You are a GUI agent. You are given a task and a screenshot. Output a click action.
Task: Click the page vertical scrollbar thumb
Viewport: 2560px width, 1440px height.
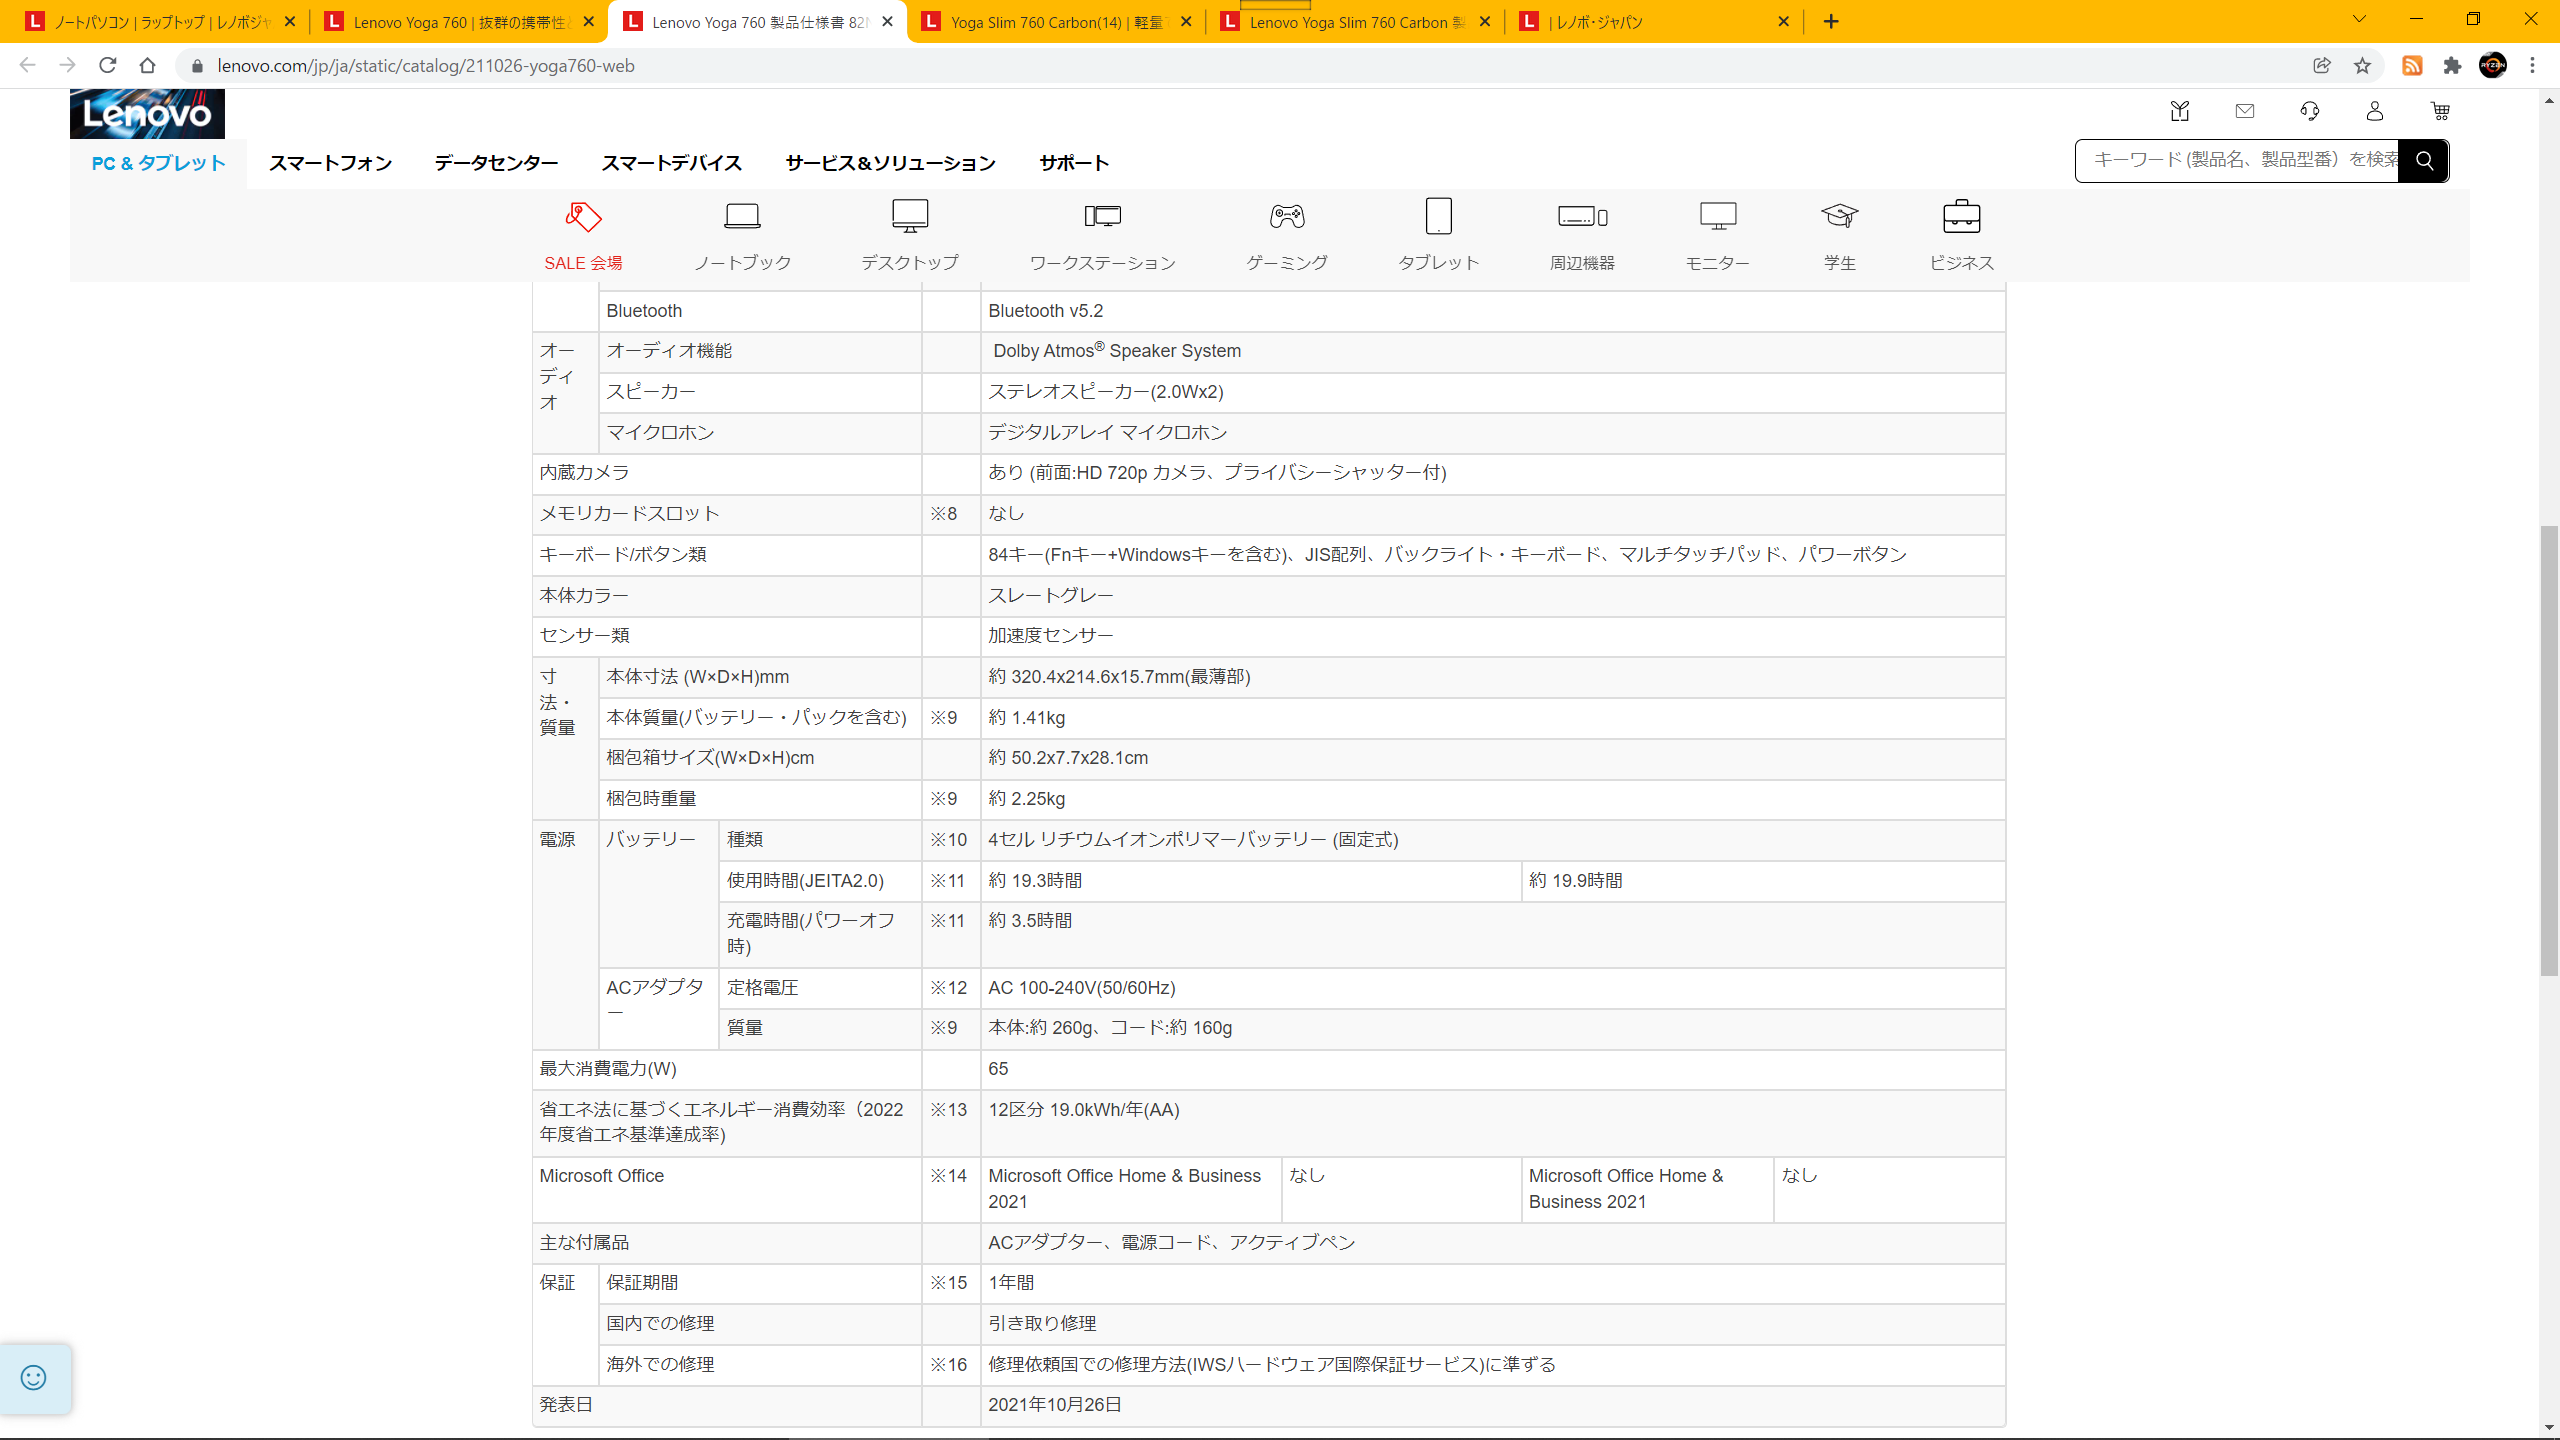(2549, 750)
